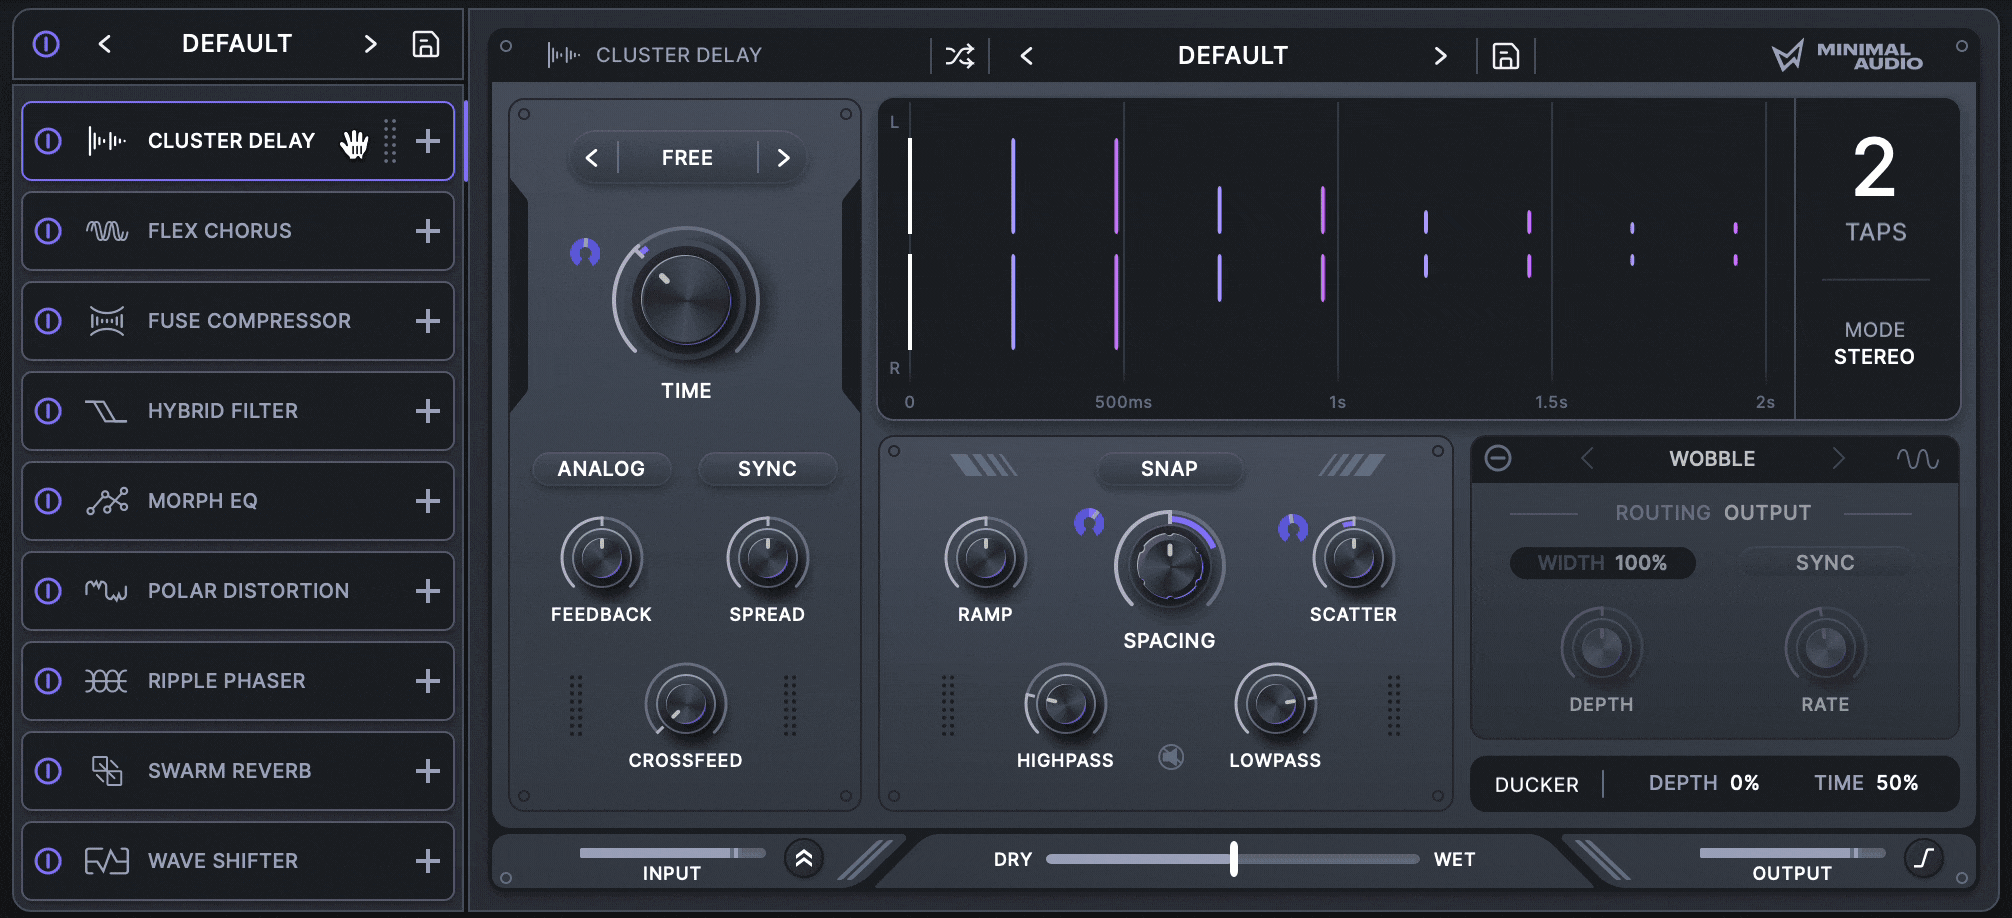
Task: Go to previous rack preset in sidebar
Action: (105, 44)
